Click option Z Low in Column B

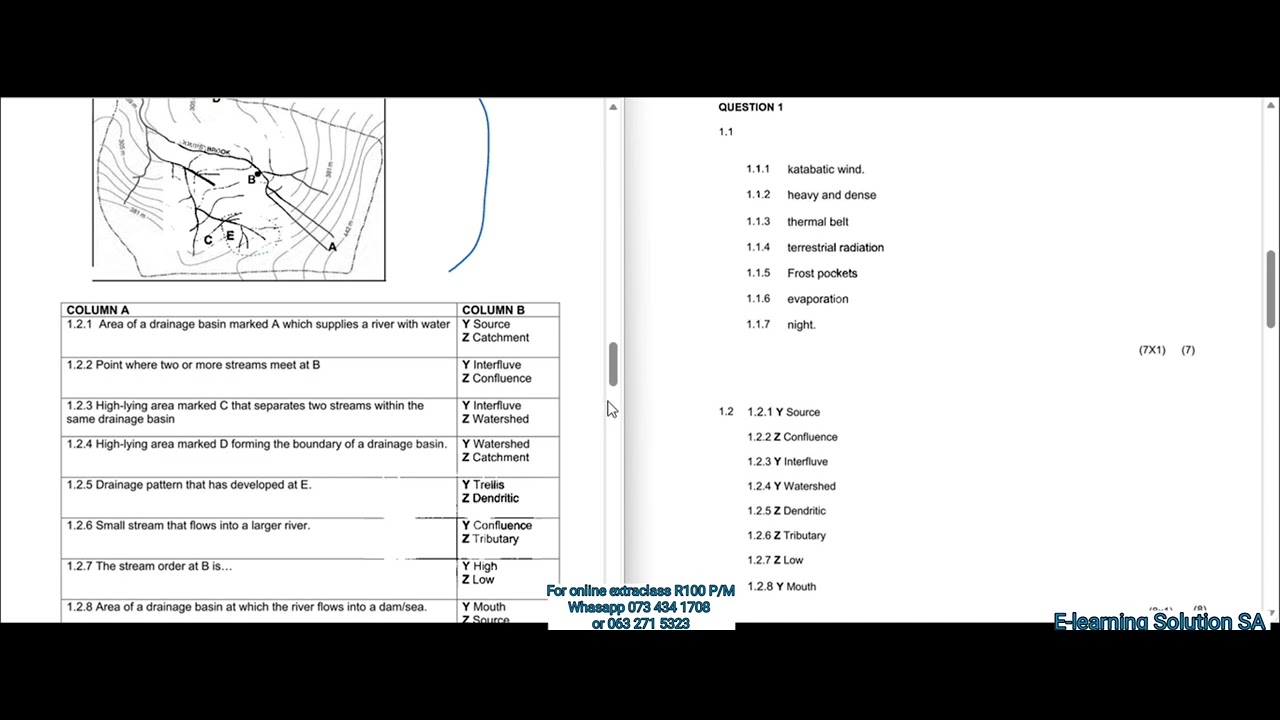click(478, 580)
